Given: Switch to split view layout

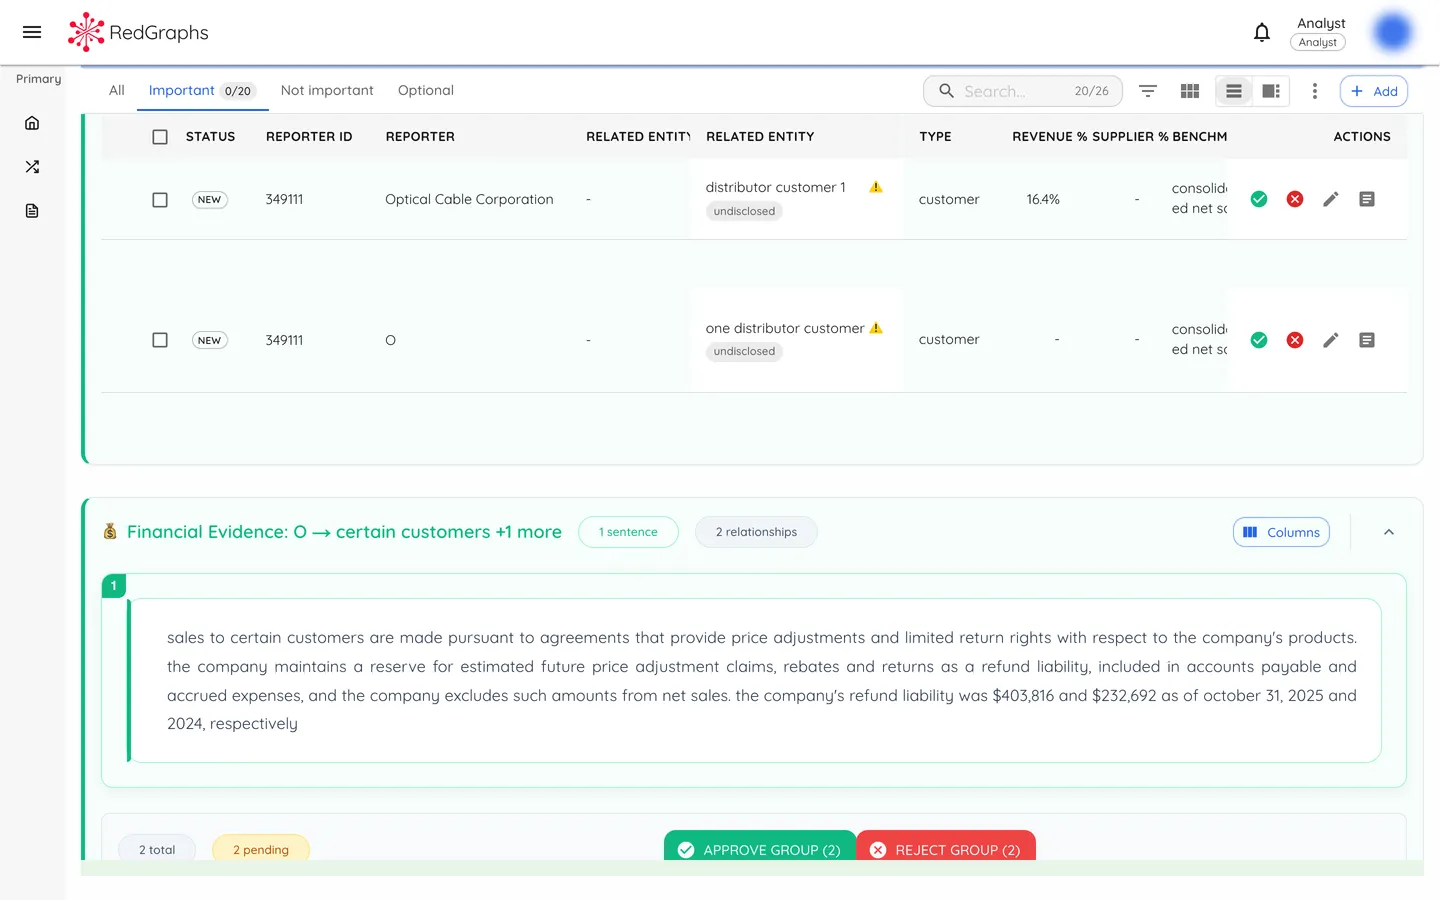Looking at the screenshot, I should pos(1271,90).
